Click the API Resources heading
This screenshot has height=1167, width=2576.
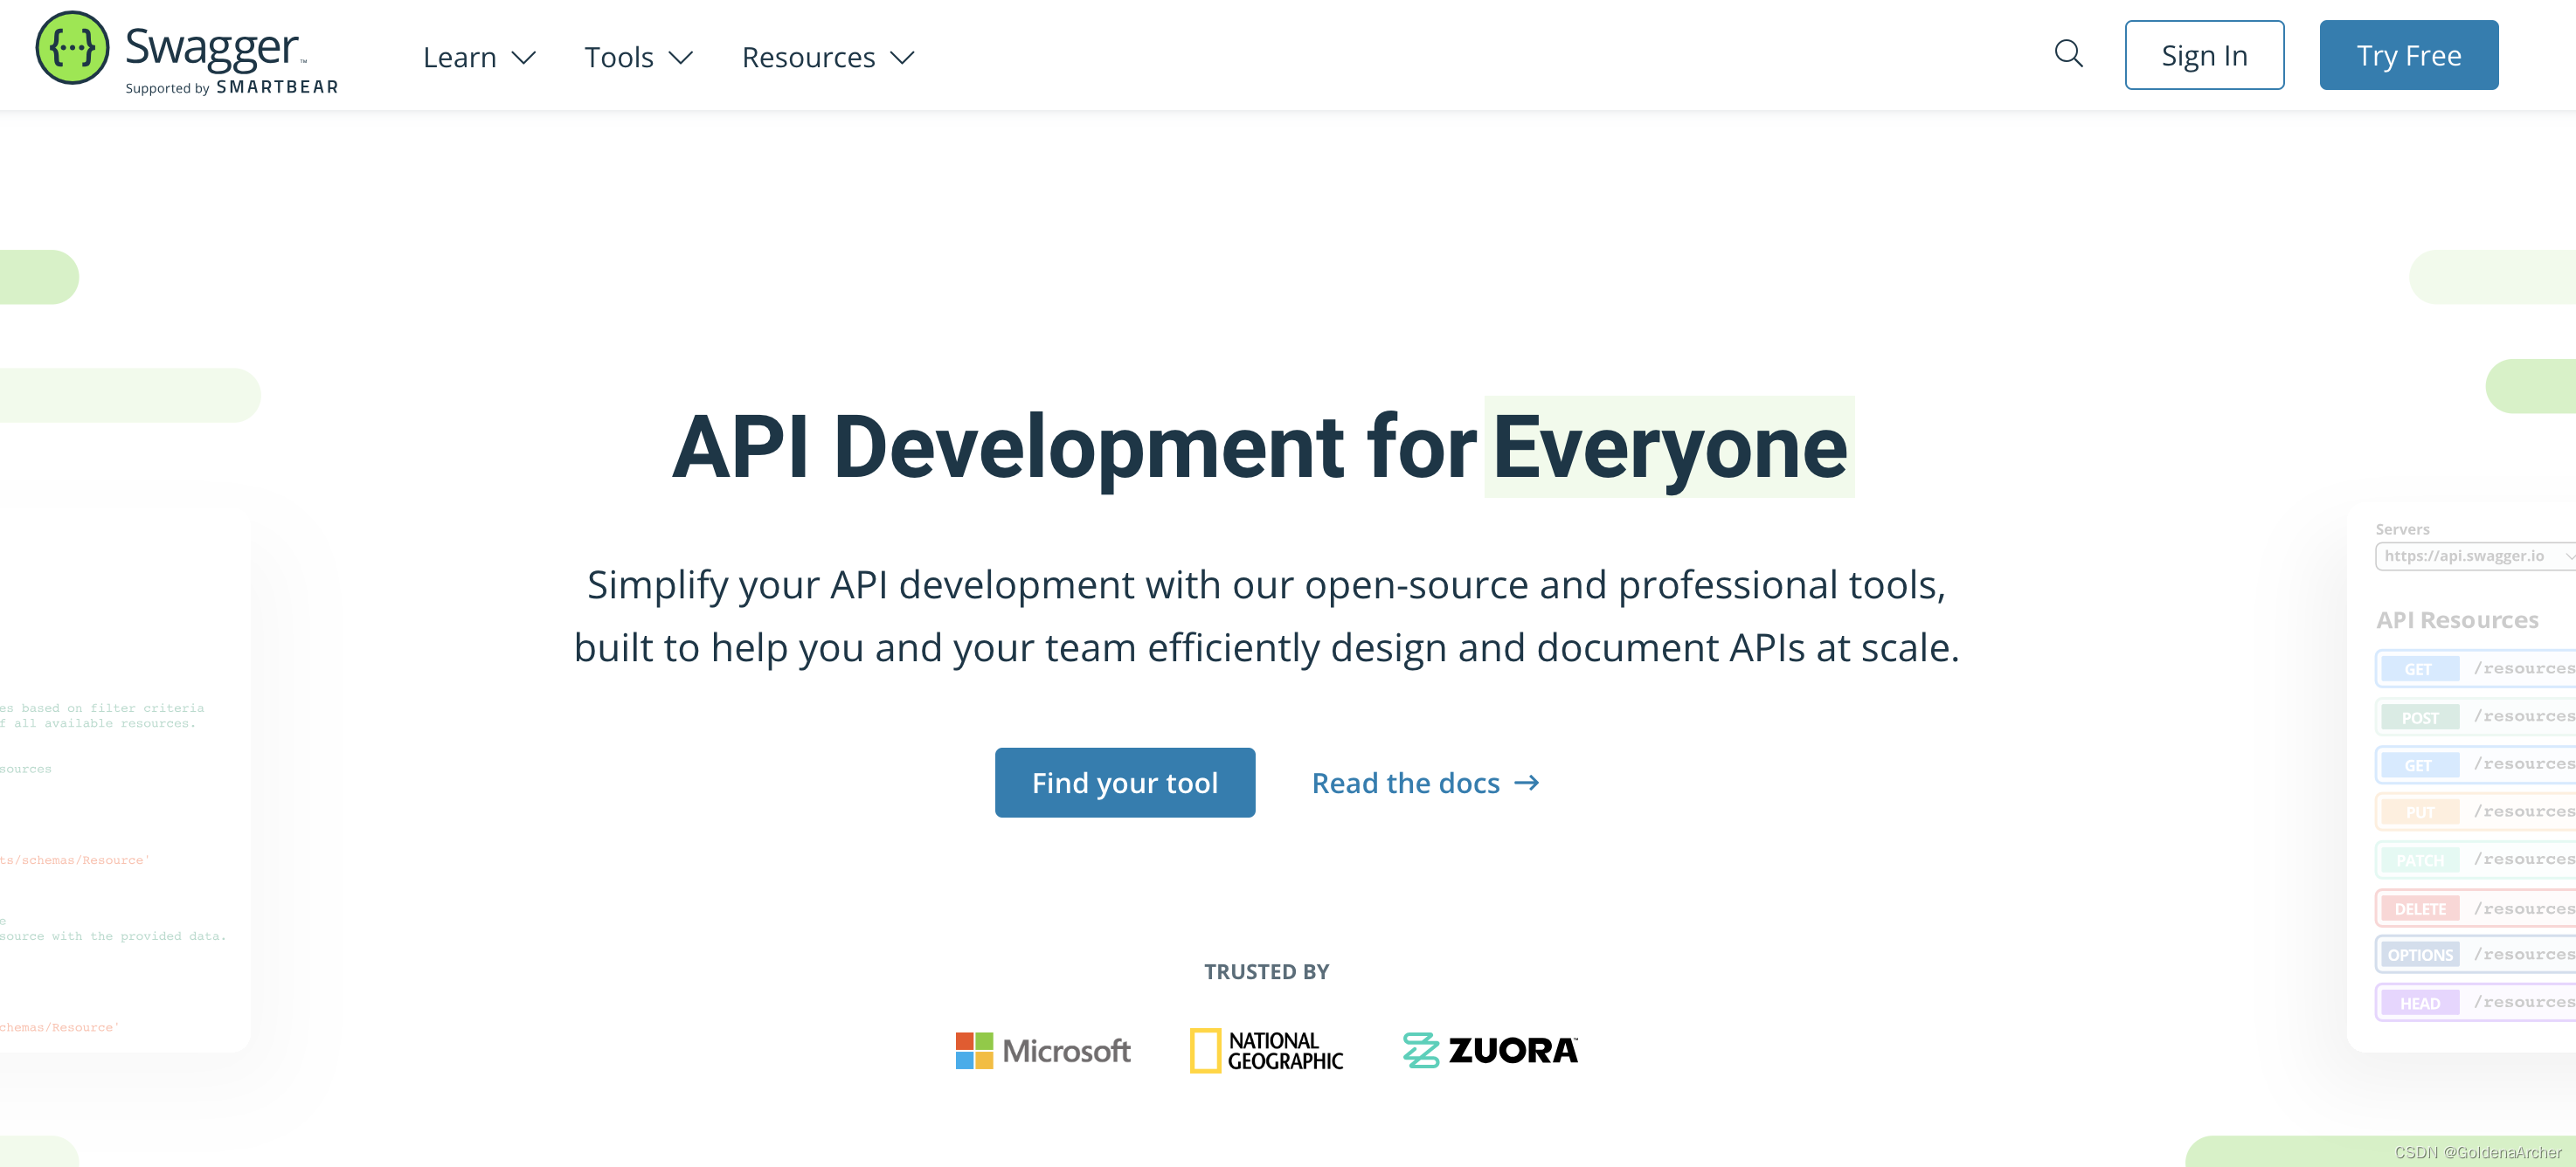point(2457,620)
